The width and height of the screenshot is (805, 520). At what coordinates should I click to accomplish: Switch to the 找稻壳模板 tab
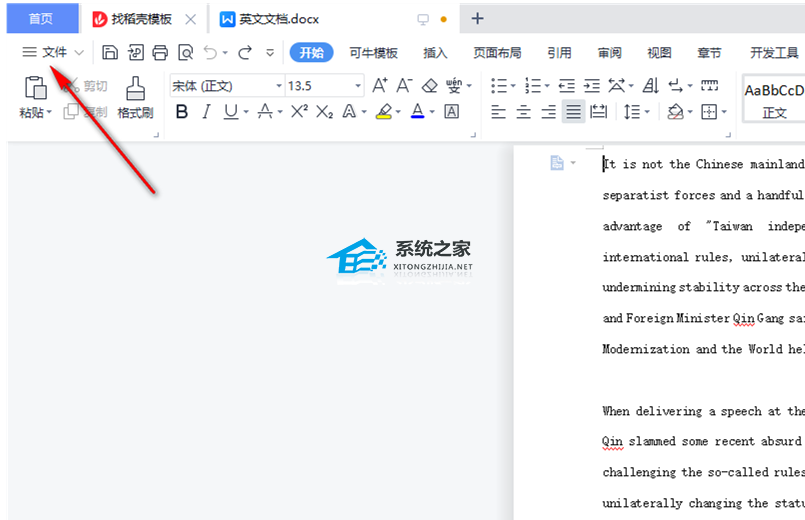pyautogui.click(x=132, y=19)
